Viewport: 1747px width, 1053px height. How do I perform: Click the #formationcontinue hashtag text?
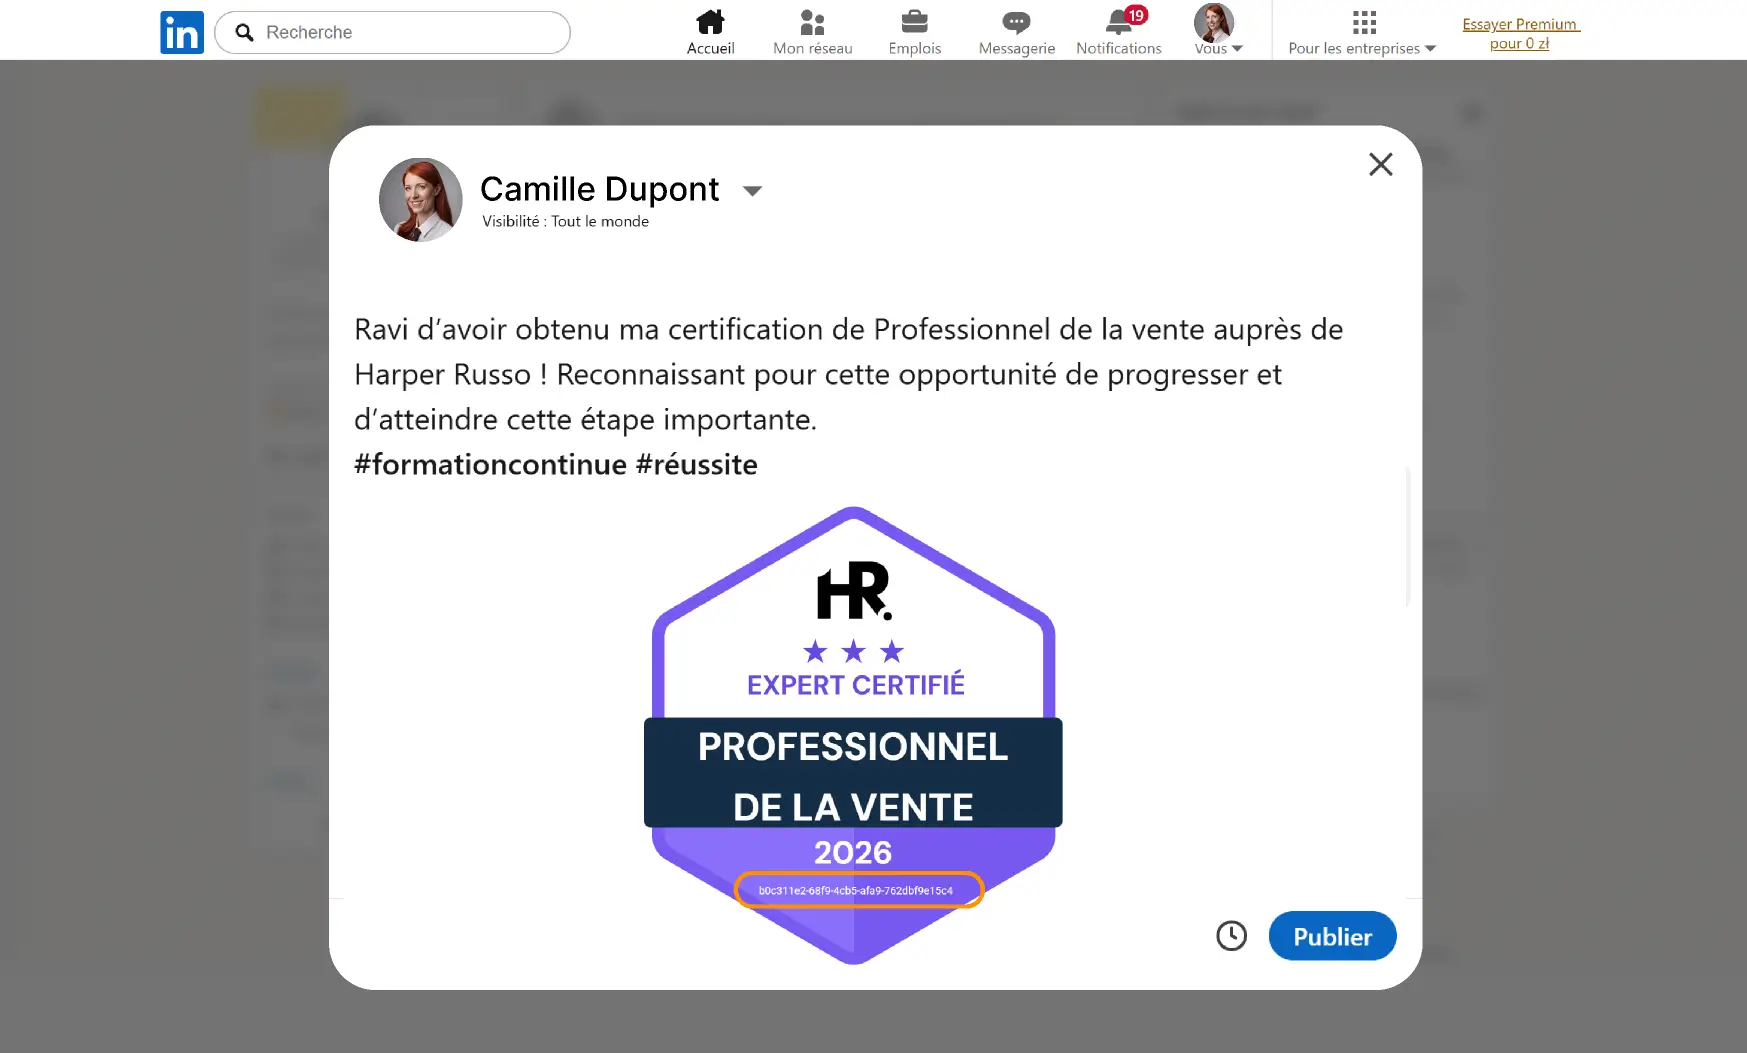pos(490,463)
